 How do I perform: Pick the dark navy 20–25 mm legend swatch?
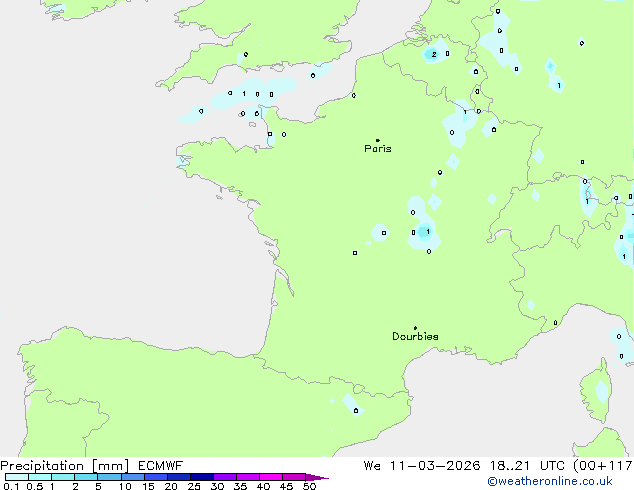click(179, 477)
